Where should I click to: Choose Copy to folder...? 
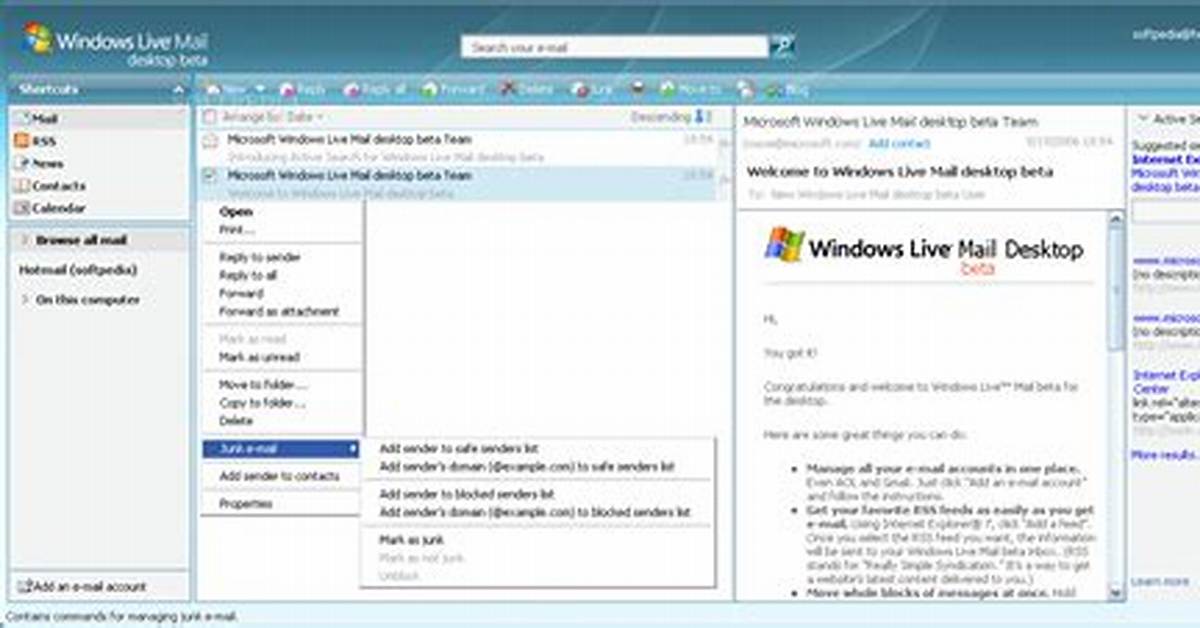coord(262,403)
